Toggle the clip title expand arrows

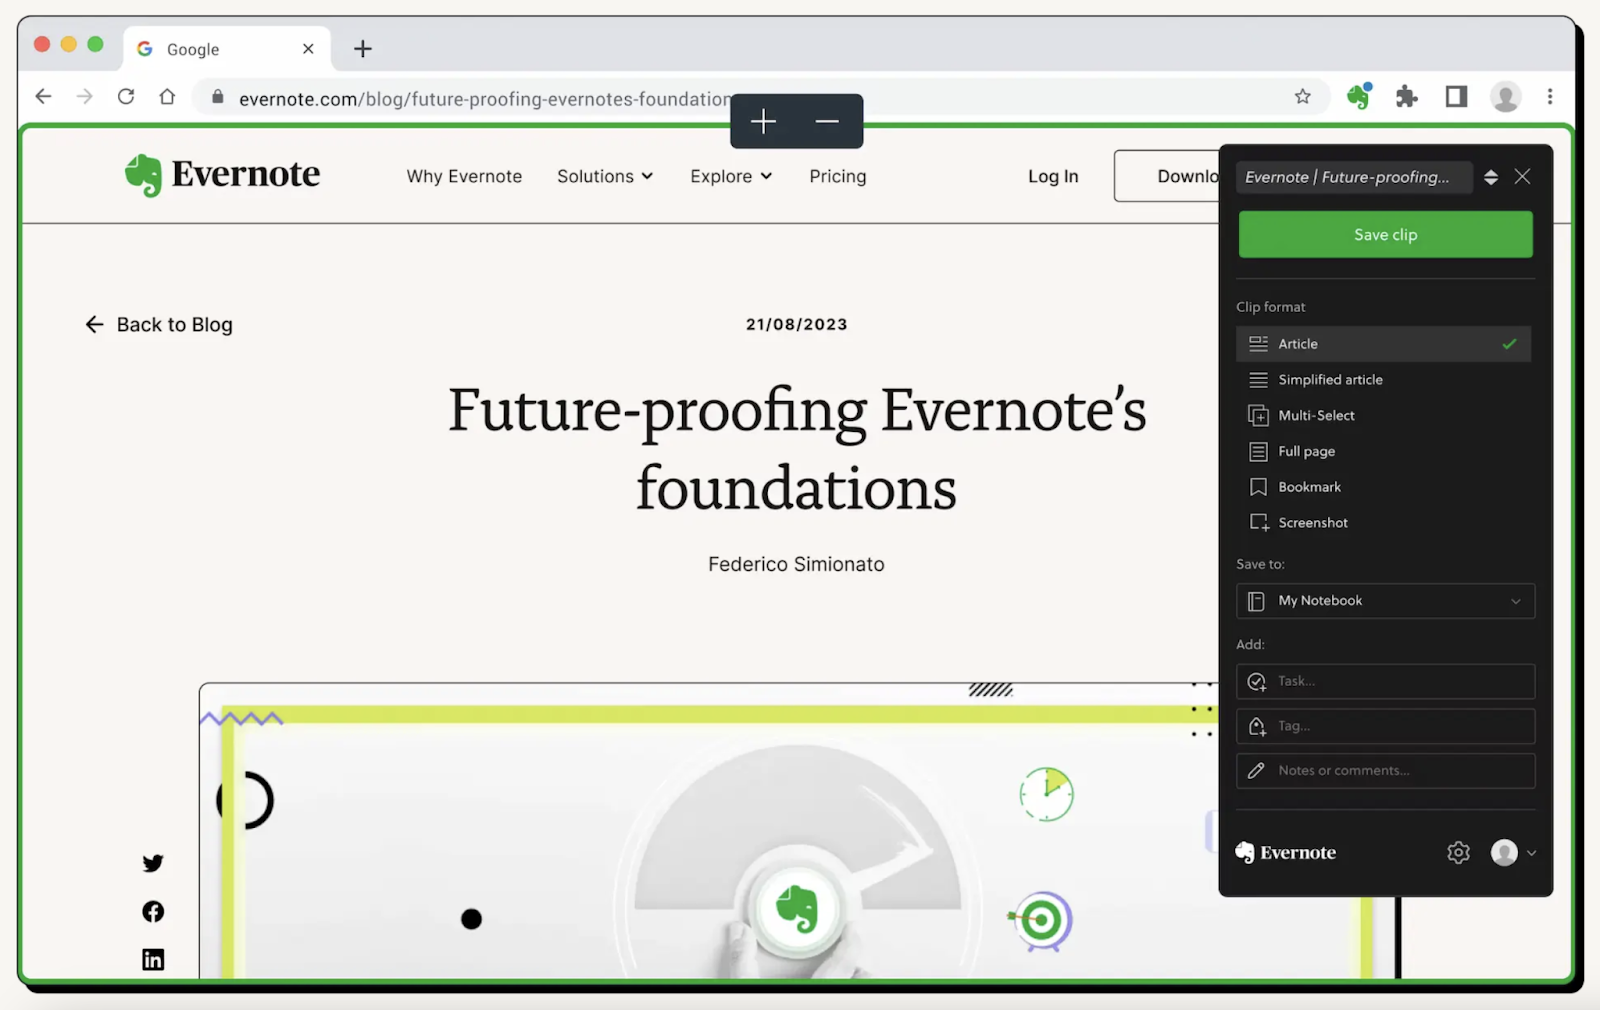pyautogui.click(x=1490, y=177)
